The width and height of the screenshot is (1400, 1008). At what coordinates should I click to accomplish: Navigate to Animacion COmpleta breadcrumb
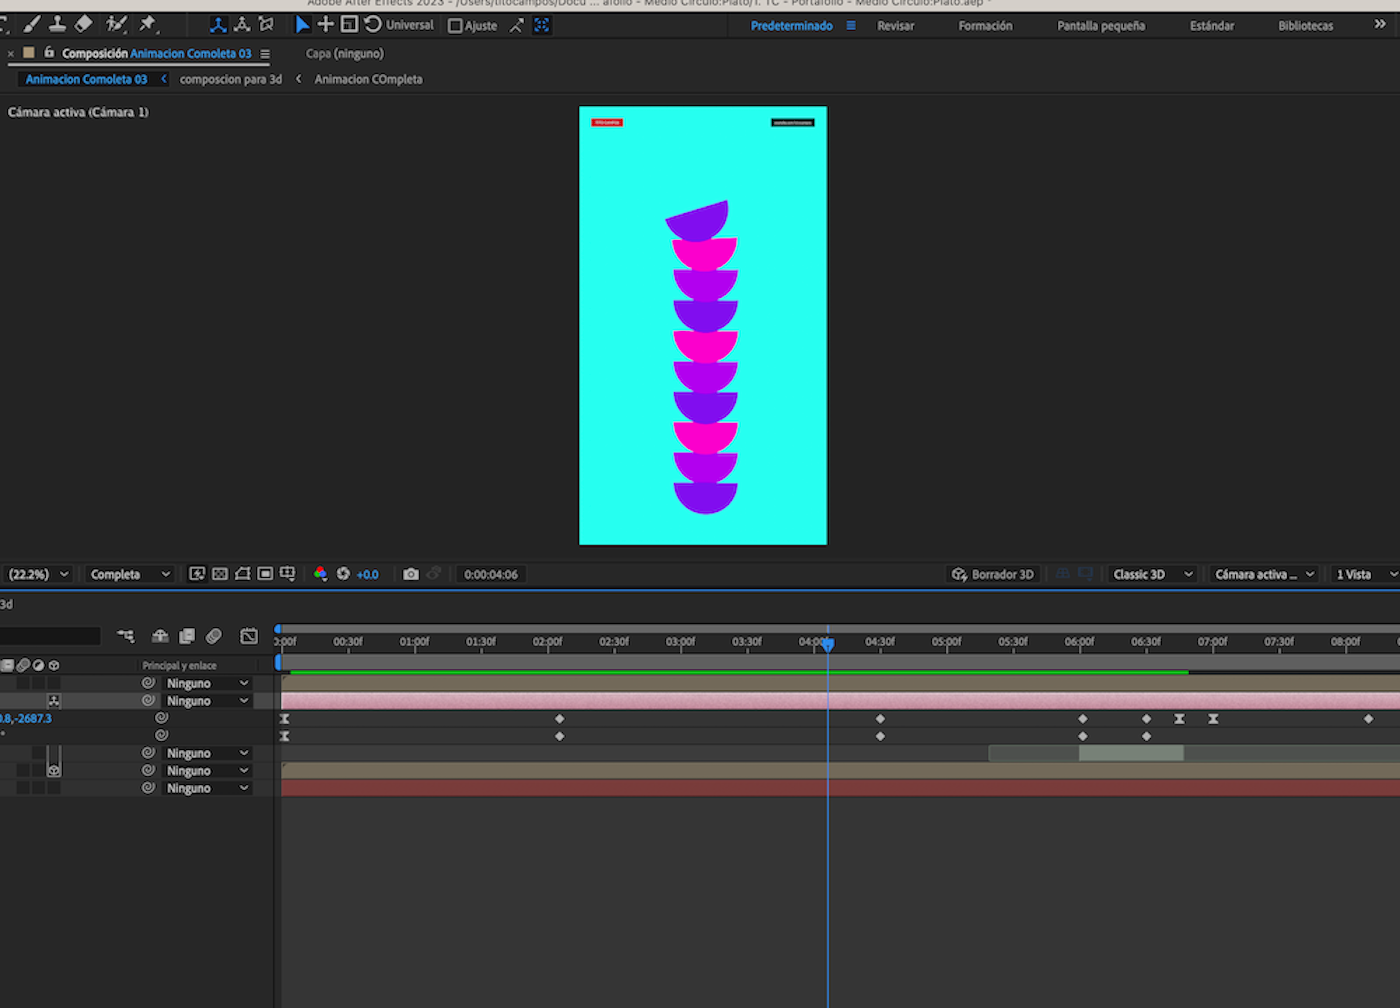pos(368,79)
